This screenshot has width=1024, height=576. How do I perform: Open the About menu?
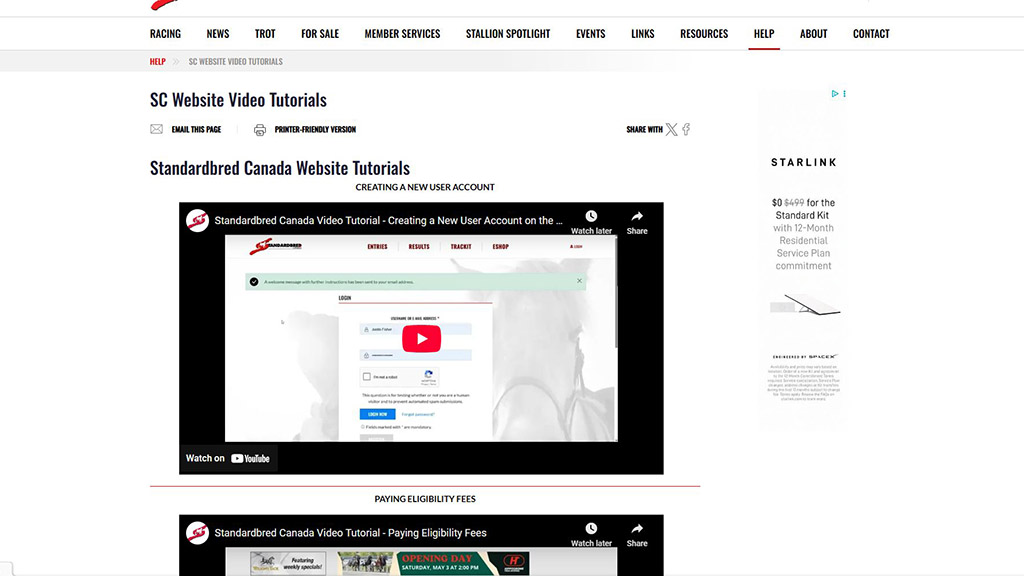pyautogui.click(x=813, y=33)
